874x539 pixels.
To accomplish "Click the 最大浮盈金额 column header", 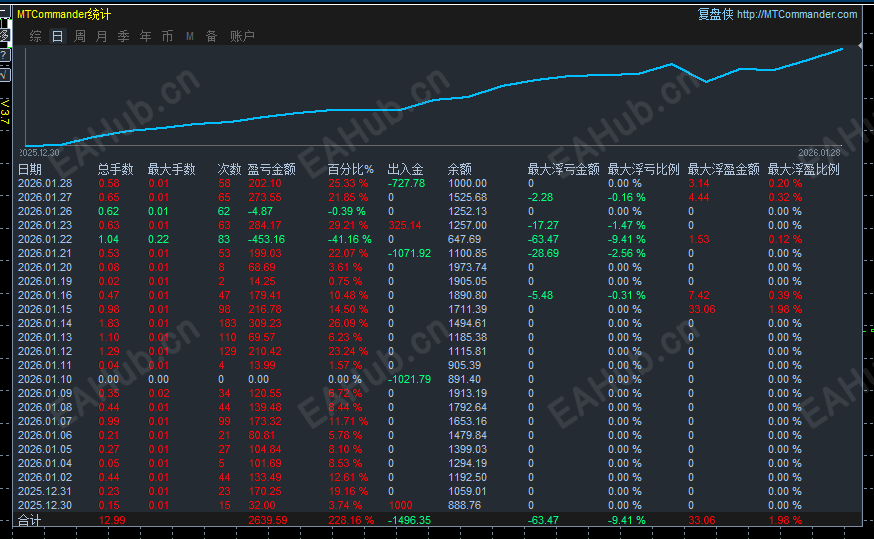I will click(724, 169).
